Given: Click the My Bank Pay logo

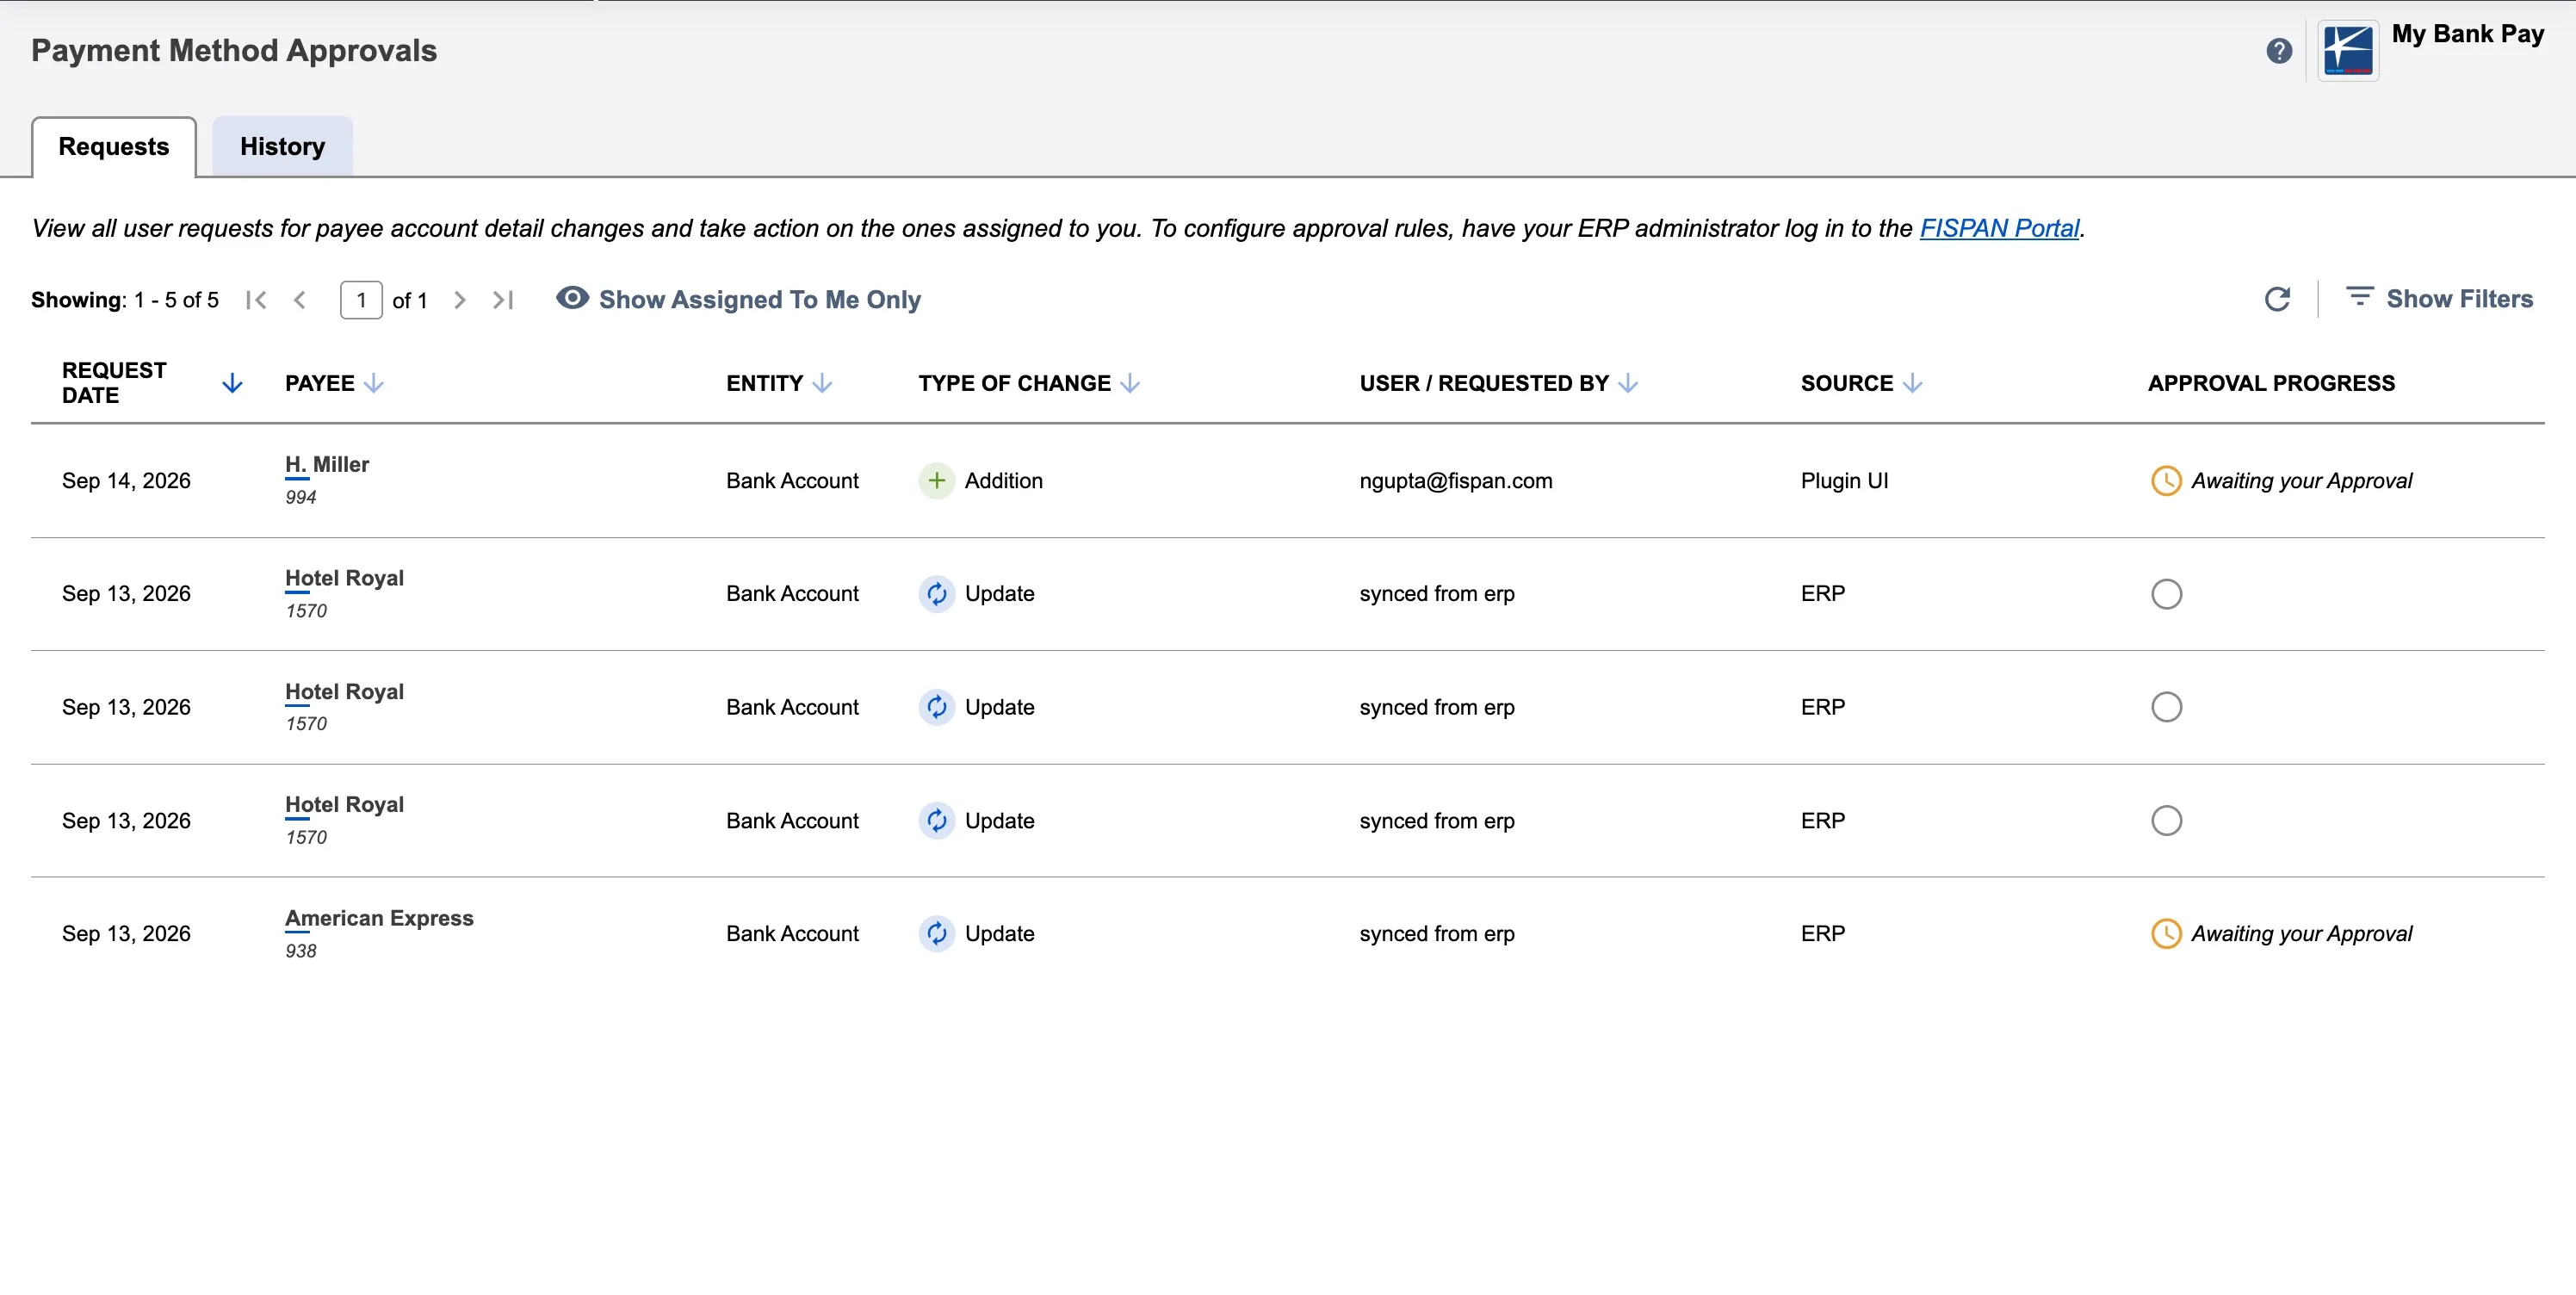Looking at the screenshot, I should tap(2348, 51).
